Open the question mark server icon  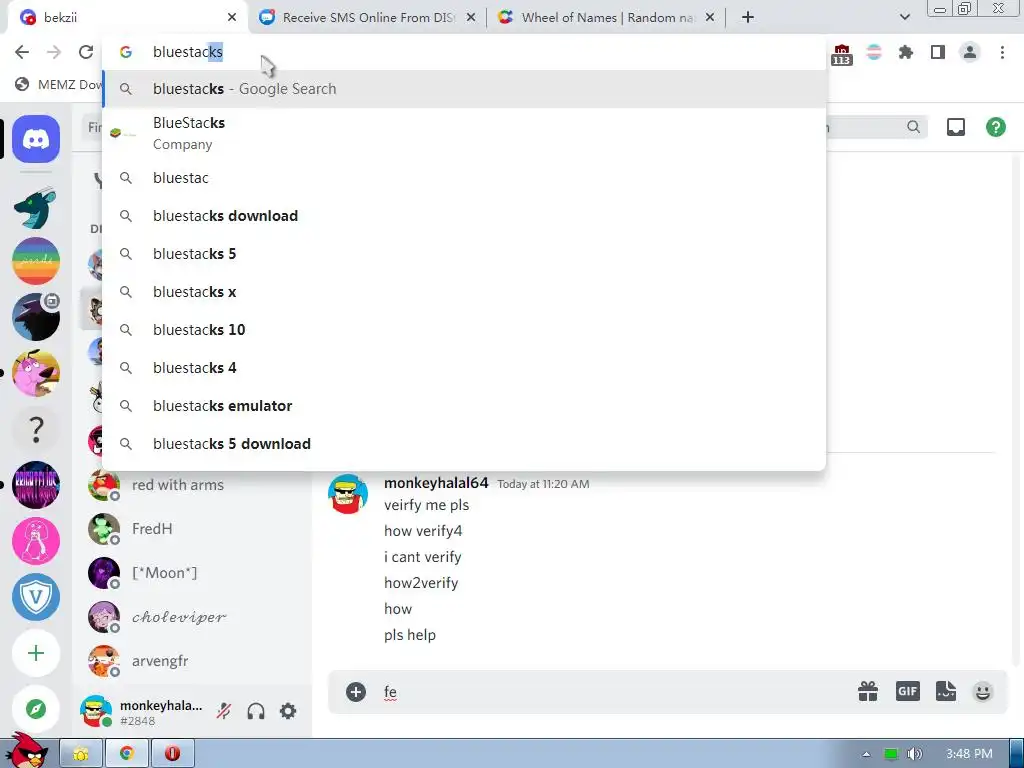click(x=36, y=429)
